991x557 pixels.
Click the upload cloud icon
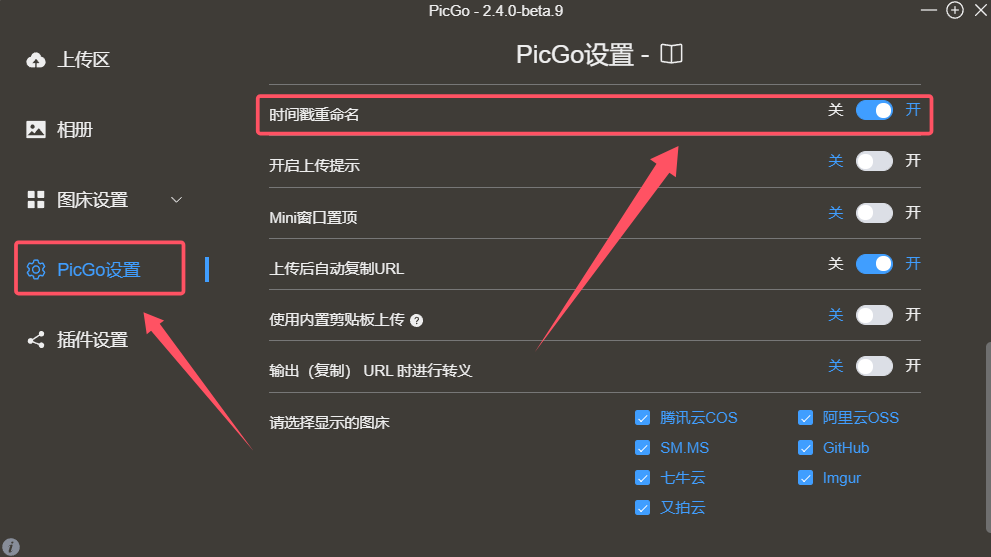[36, 60]
